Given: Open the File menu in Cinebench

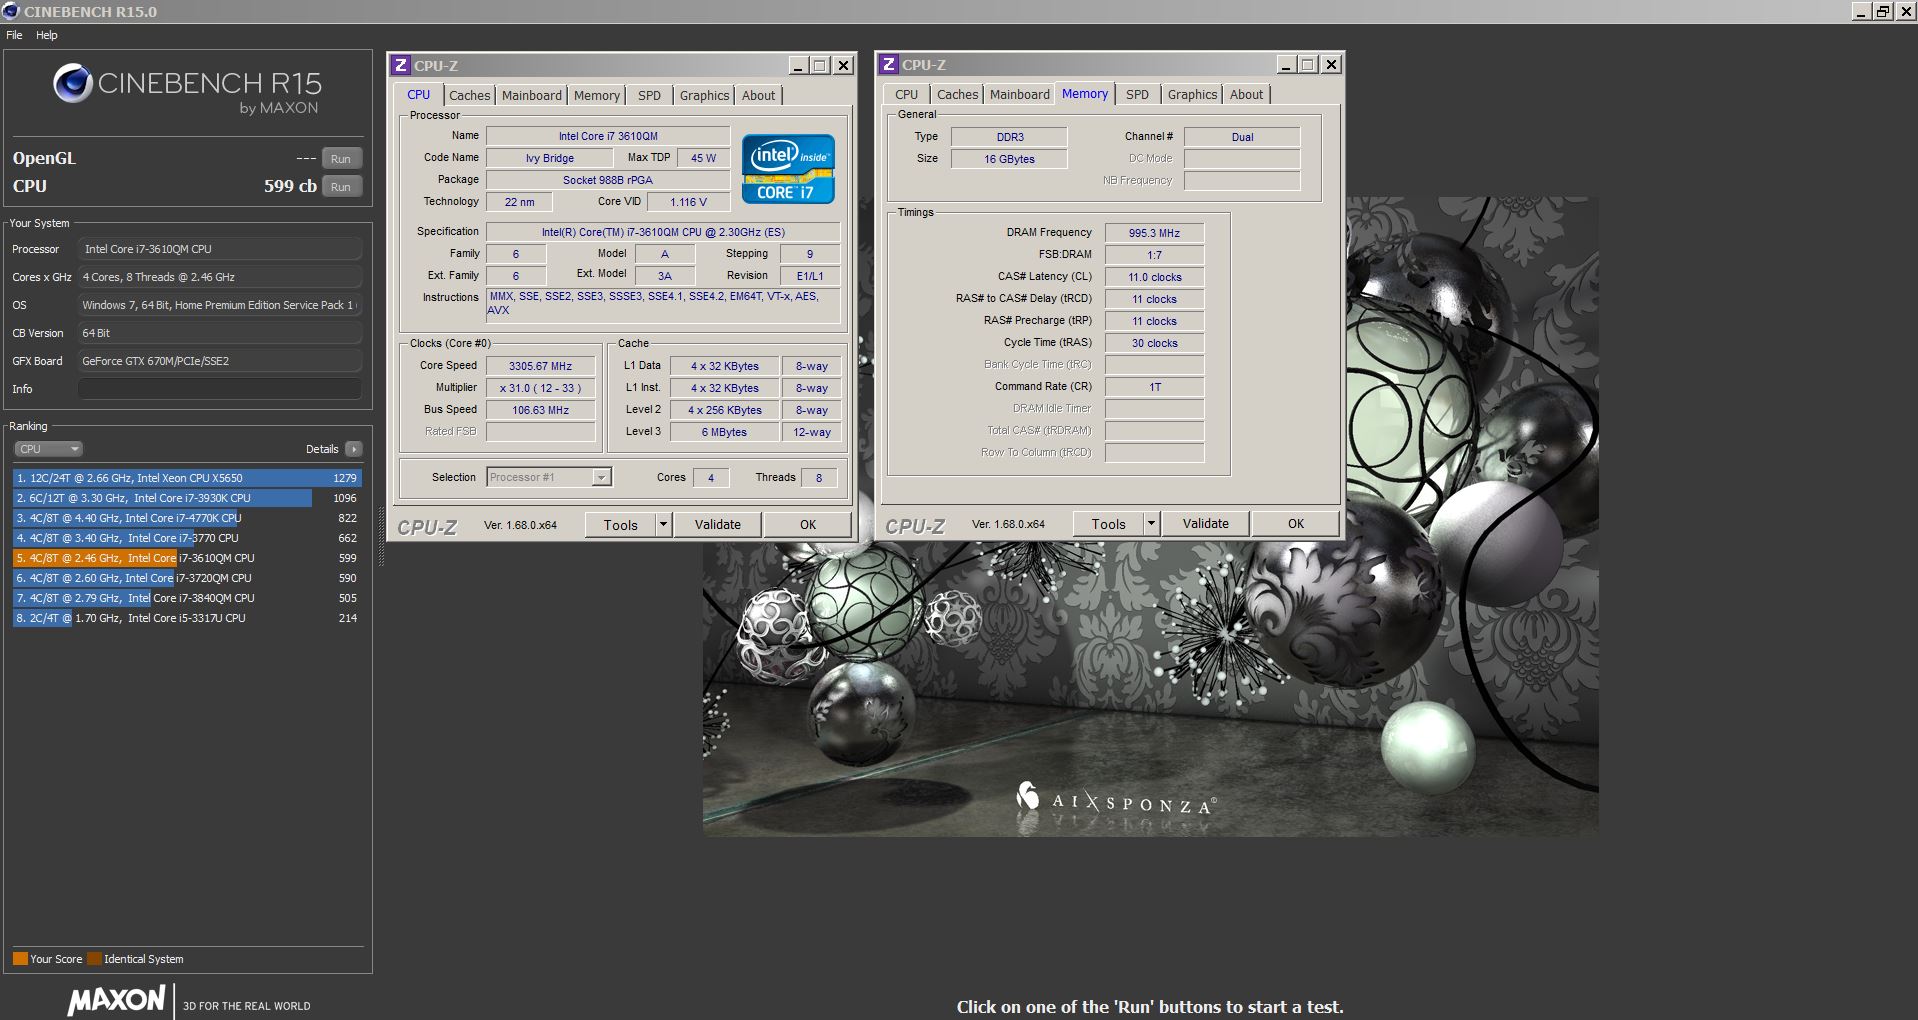Looking at the screenshot, I should point(14,35).
